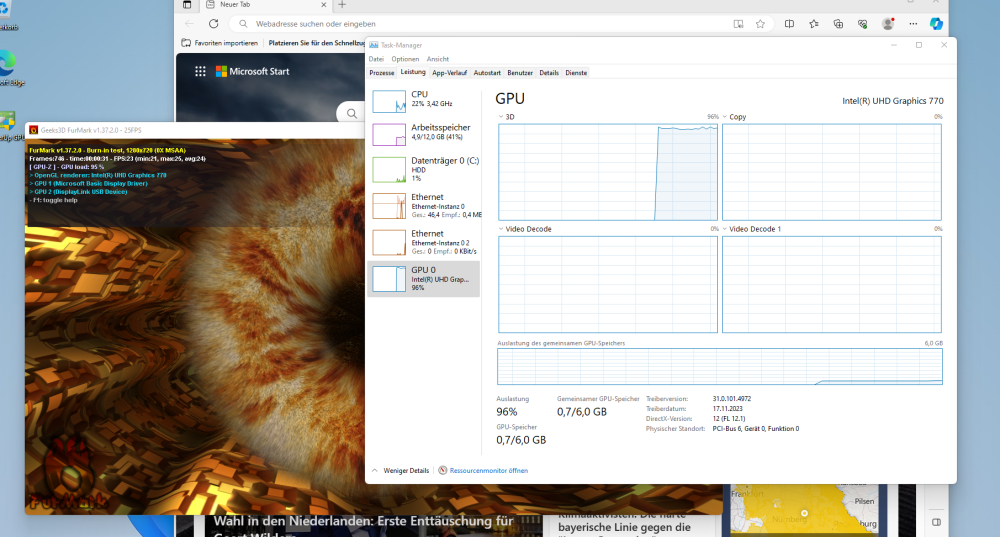The width and height of the screenshot is (1000, 537).
Task: Click the 3D utilization graph
Action: click(608, 172)
